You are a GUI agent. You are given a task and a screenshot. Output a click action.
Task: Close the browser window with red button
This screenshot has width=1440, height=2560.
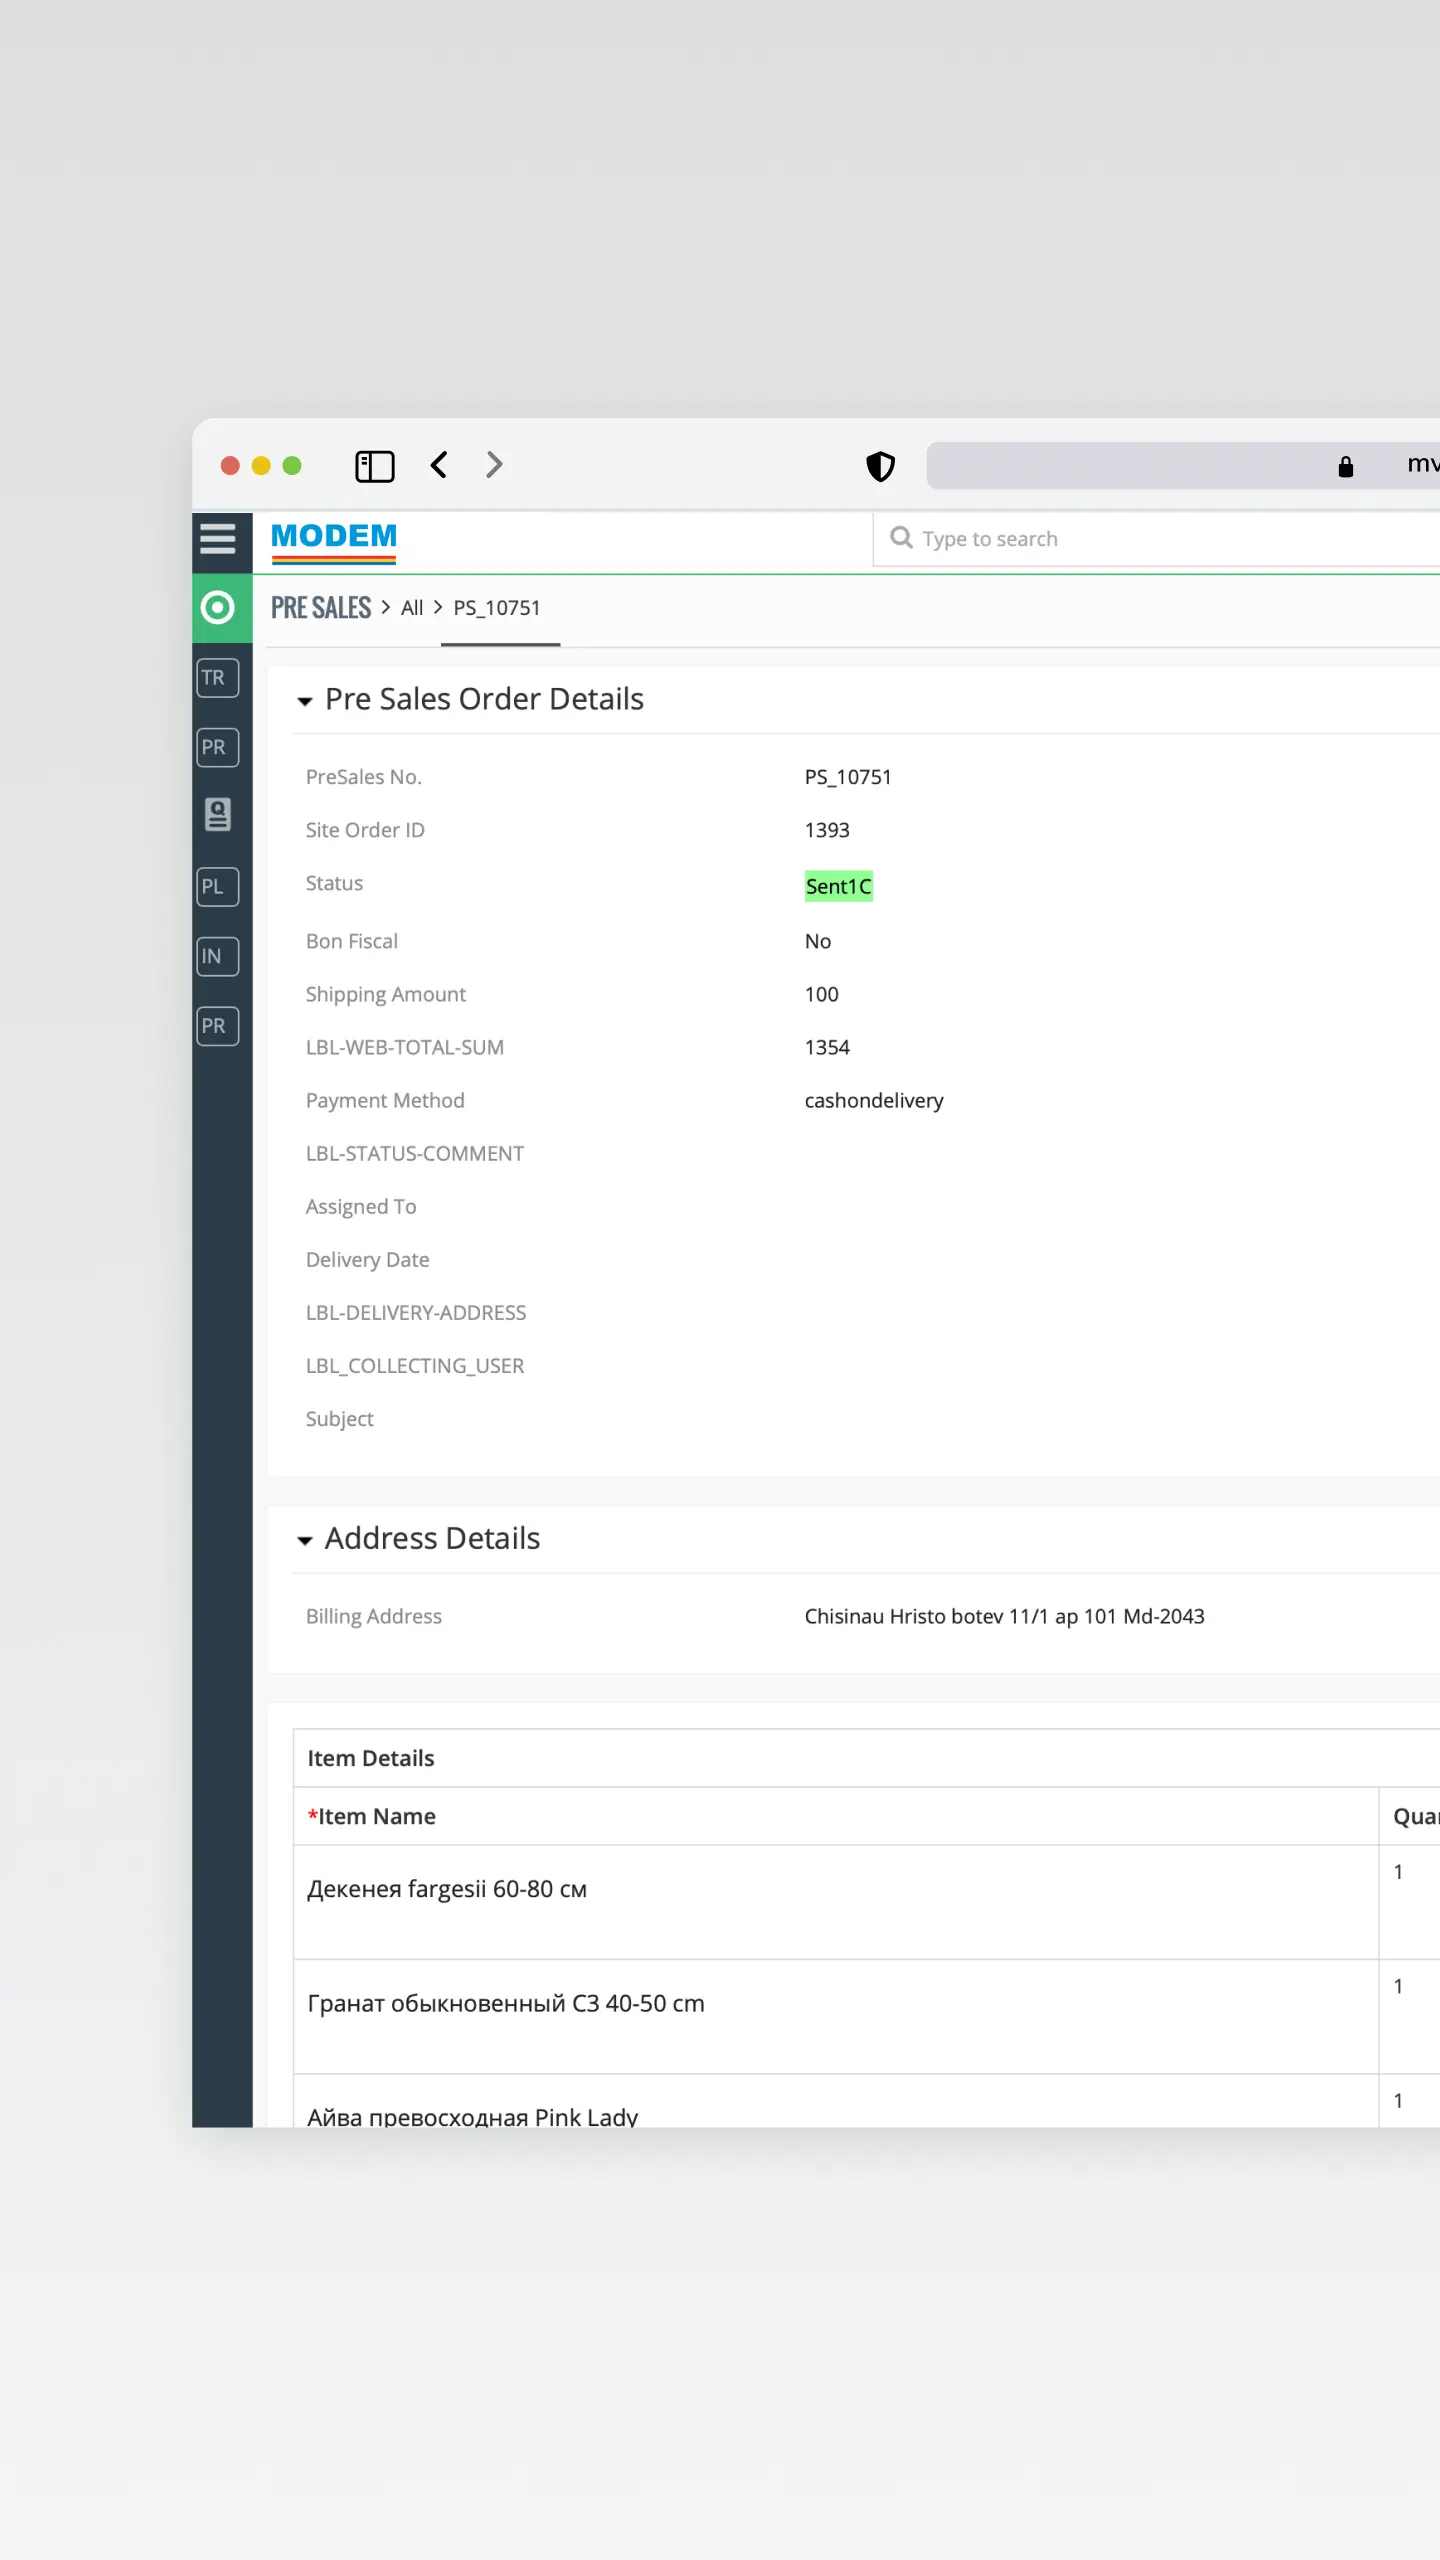[x=230, y=466]
